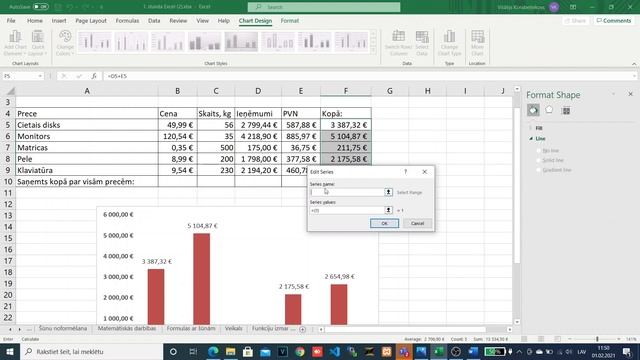
Task: Click zoom out minus button
Action: click(570, 339)
